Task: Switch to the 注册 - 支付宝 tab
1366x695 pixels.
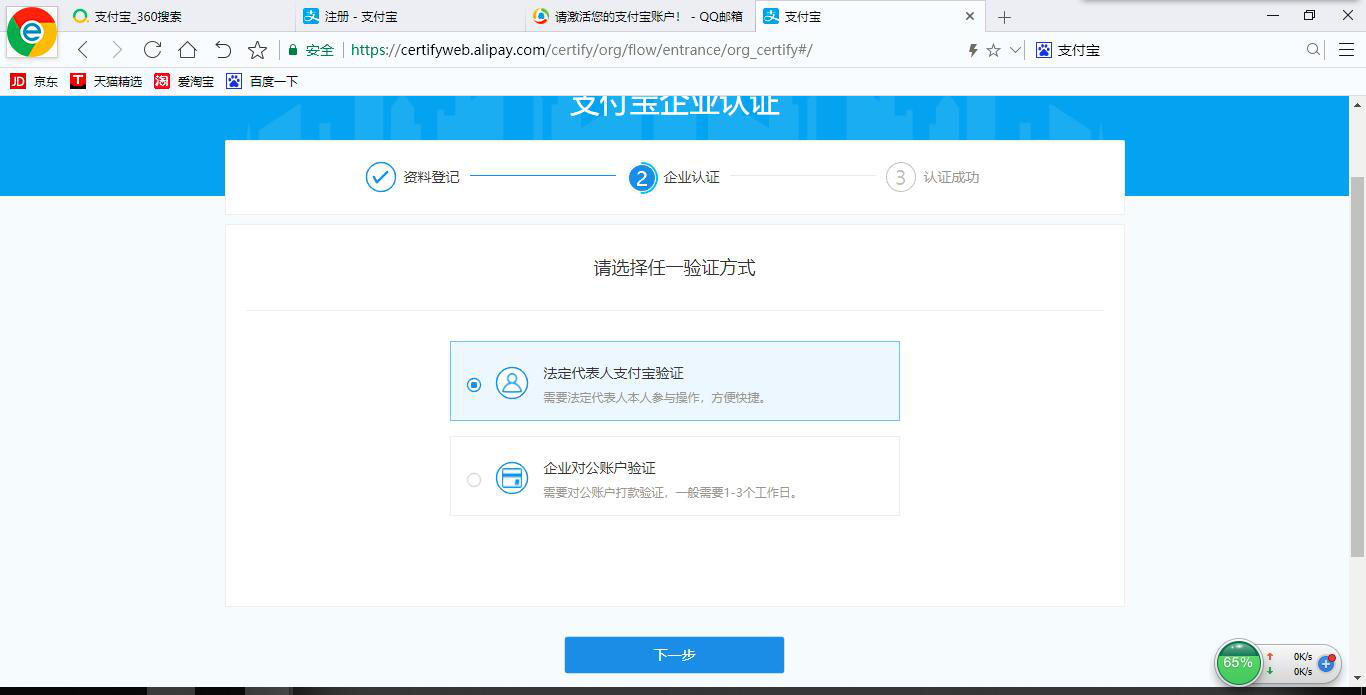Action: pyautogui.click(x=410, y=16)
